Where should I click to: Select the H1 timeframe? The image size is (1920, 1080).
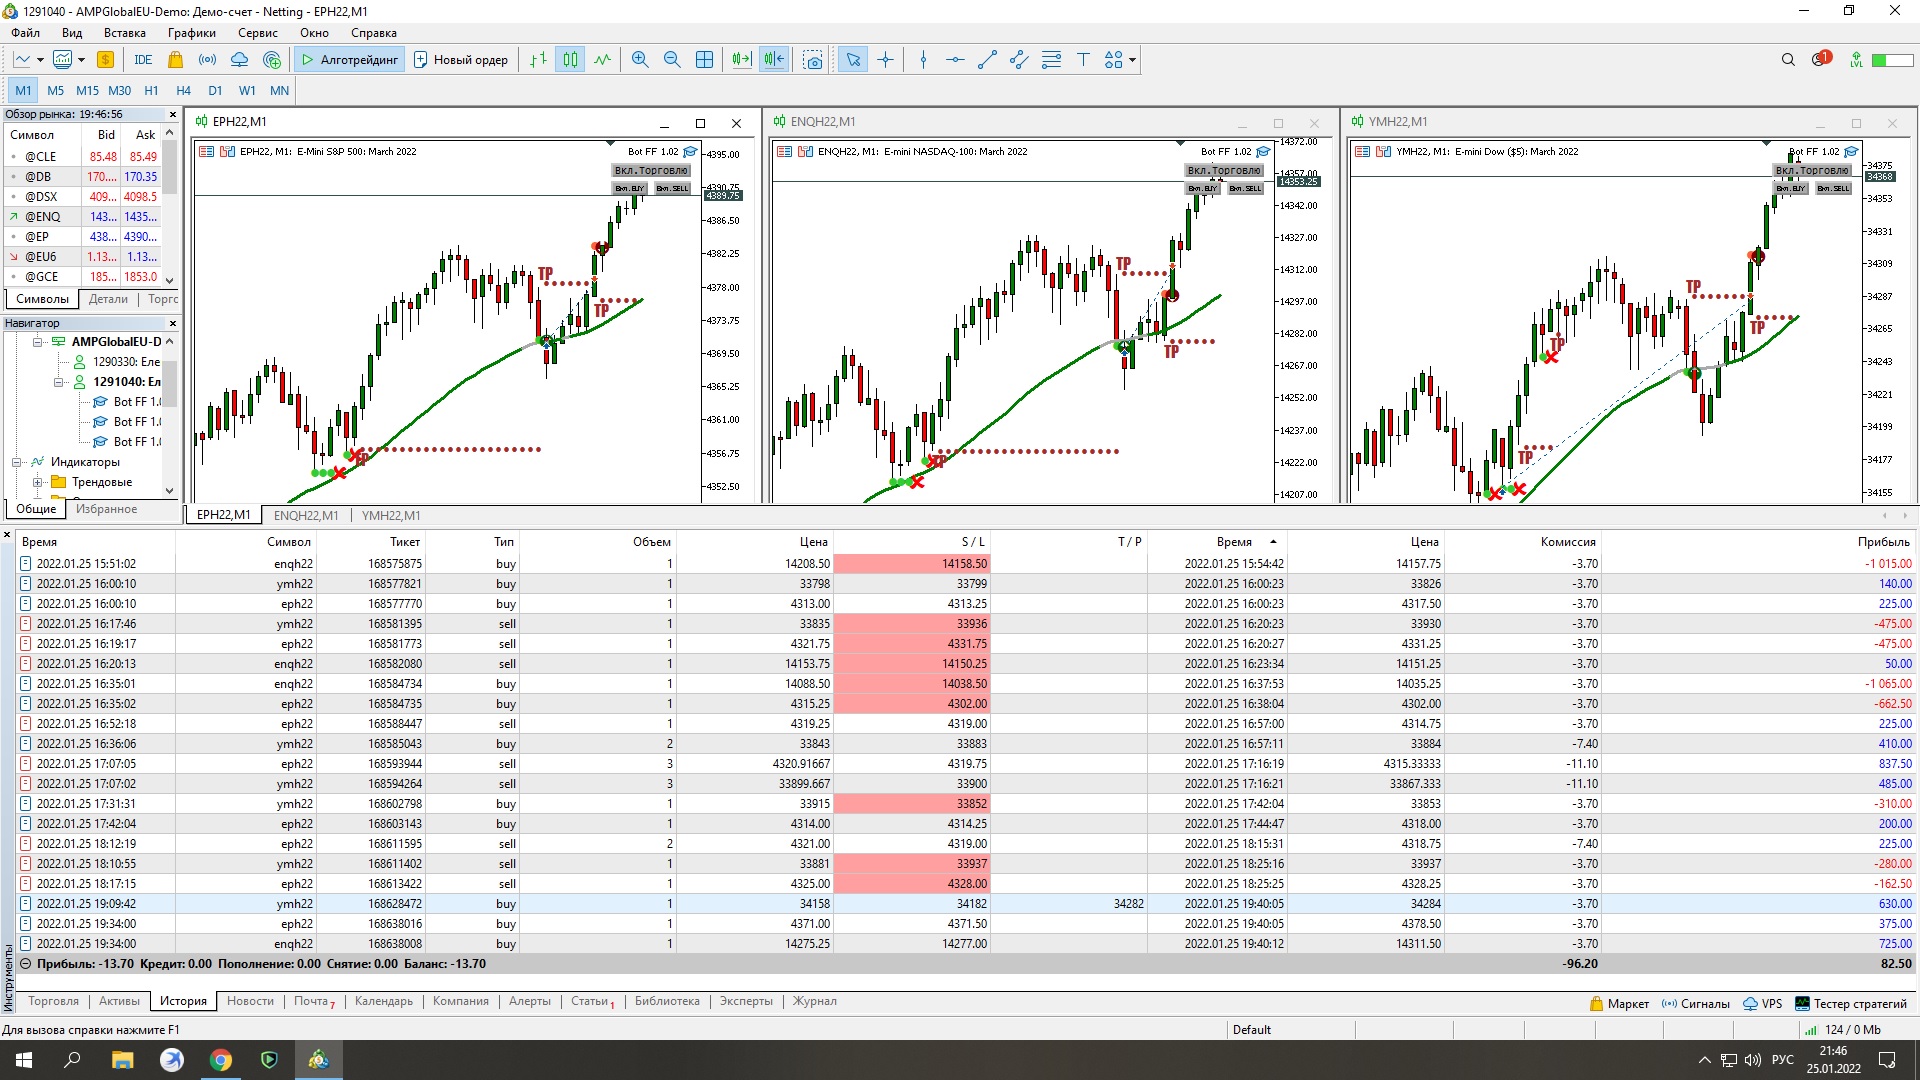pyautogui.click(x=151, y=91)
